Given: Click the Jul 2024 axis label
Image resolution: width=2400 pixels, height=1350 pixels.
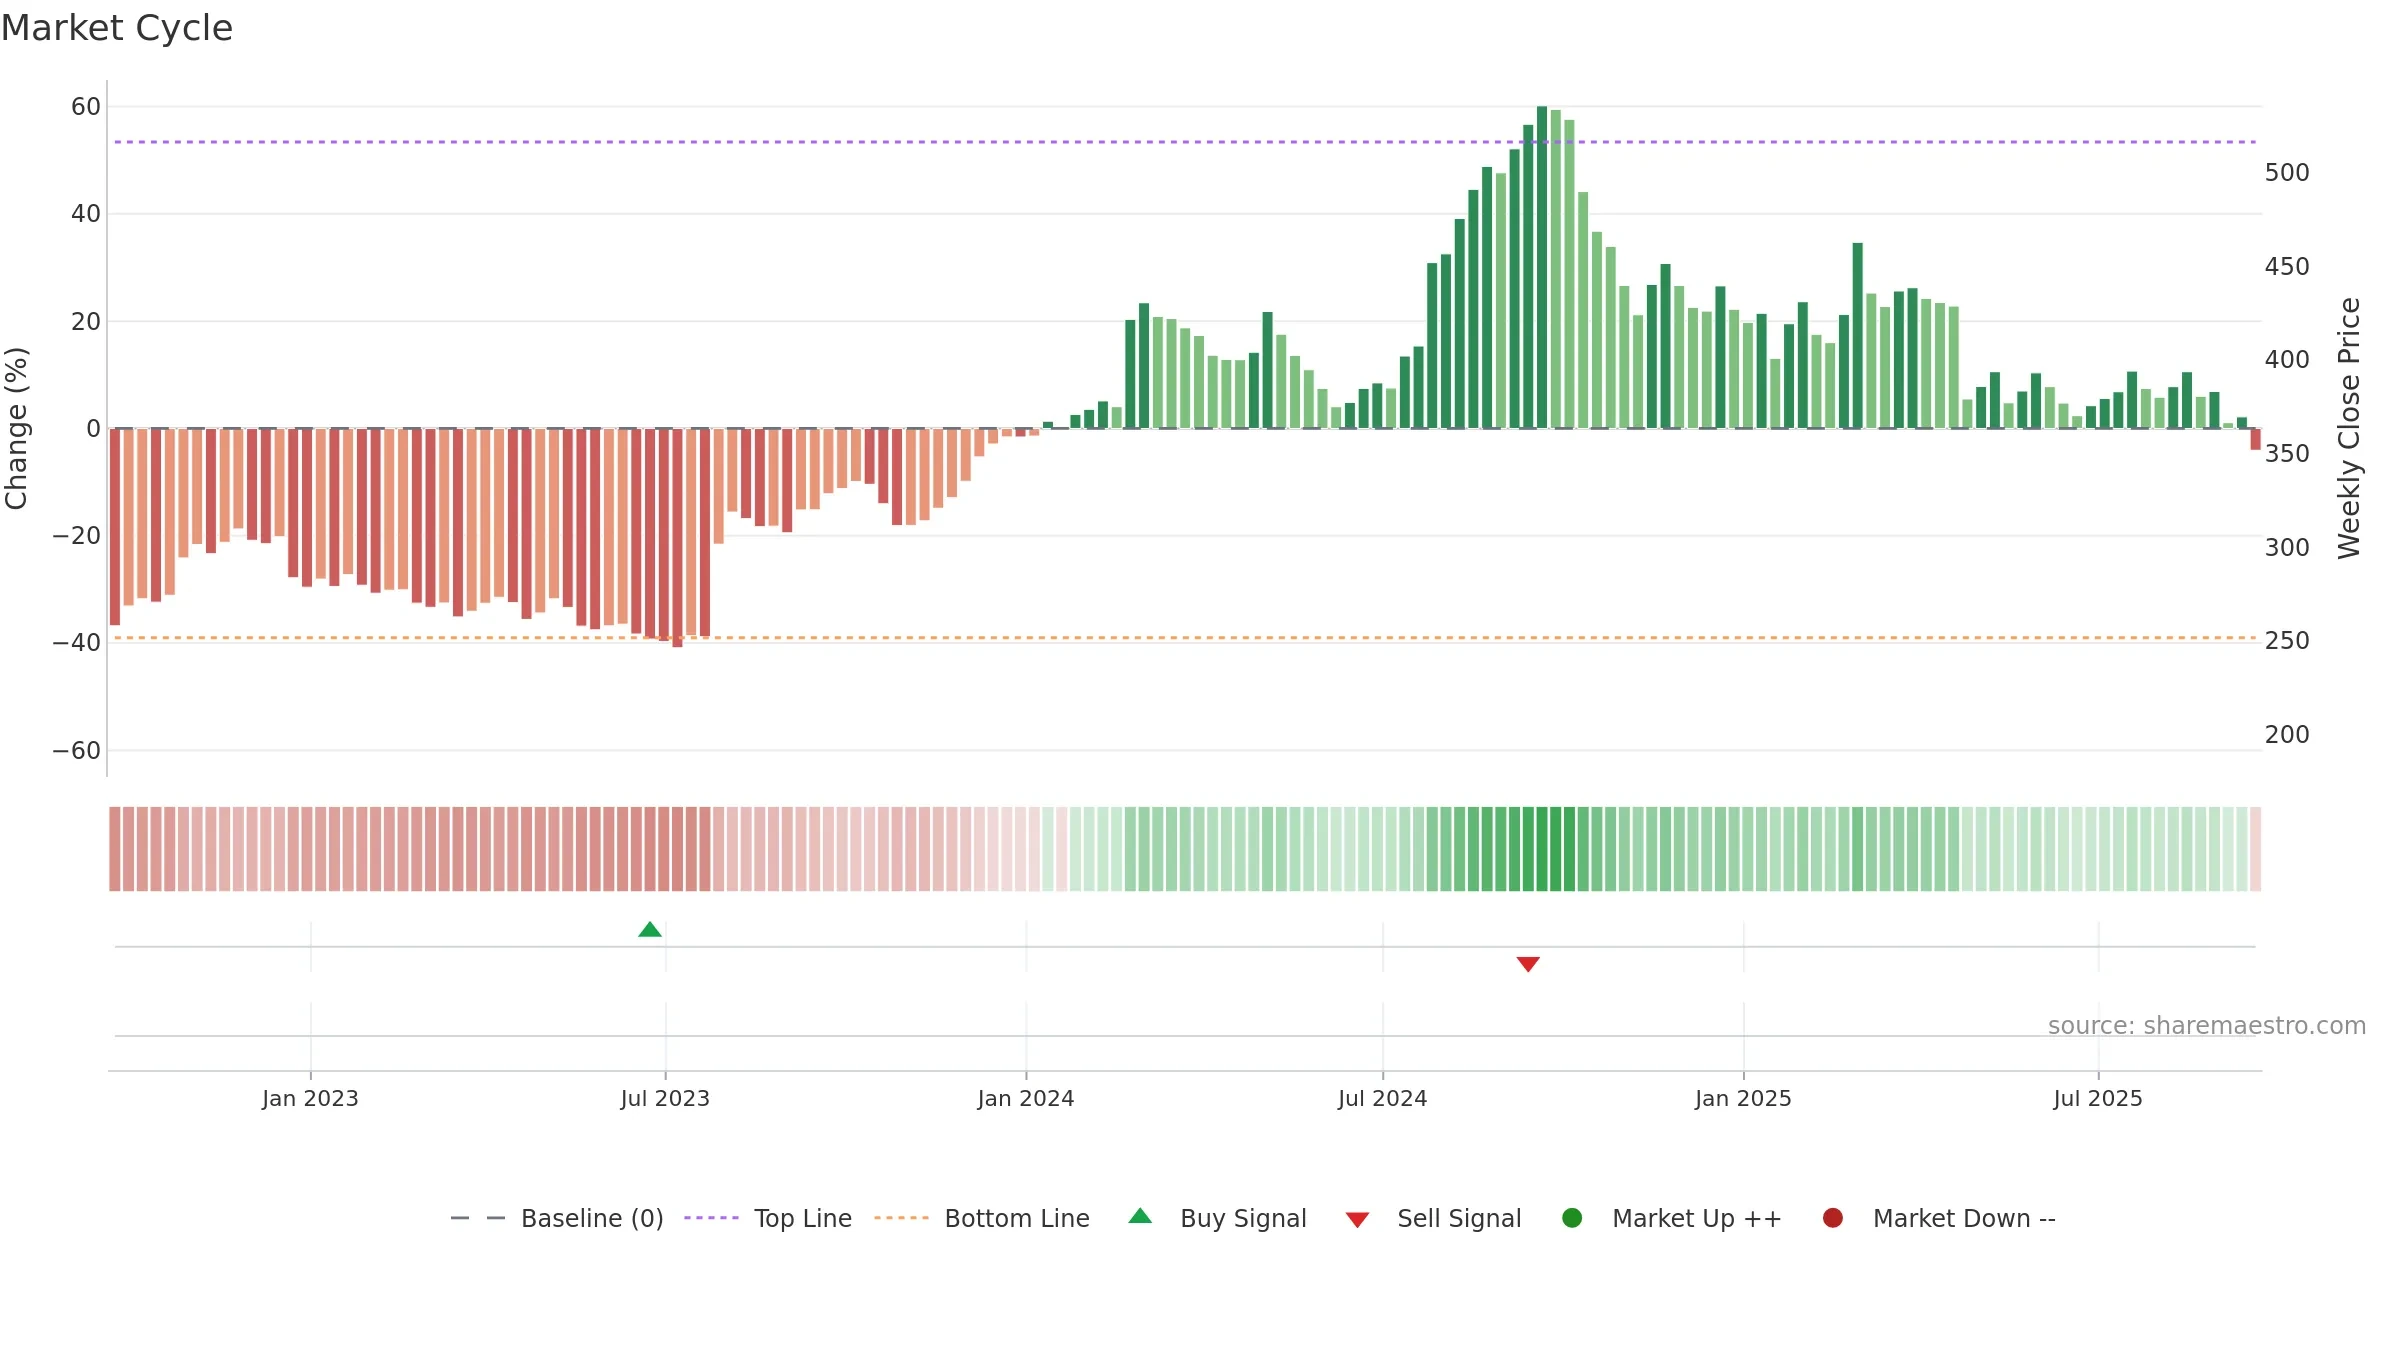Looking at the screenshot, I should click(1383, 1098).
